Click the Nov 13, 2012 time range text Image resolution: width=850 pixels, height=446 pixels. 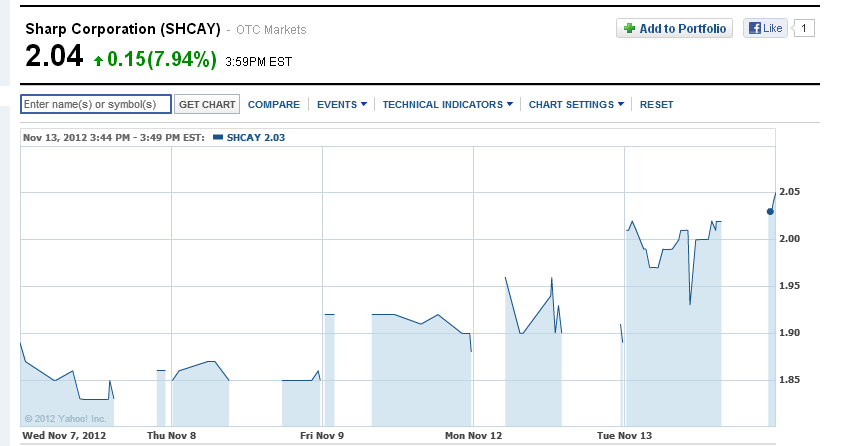[x=114, y=138]
